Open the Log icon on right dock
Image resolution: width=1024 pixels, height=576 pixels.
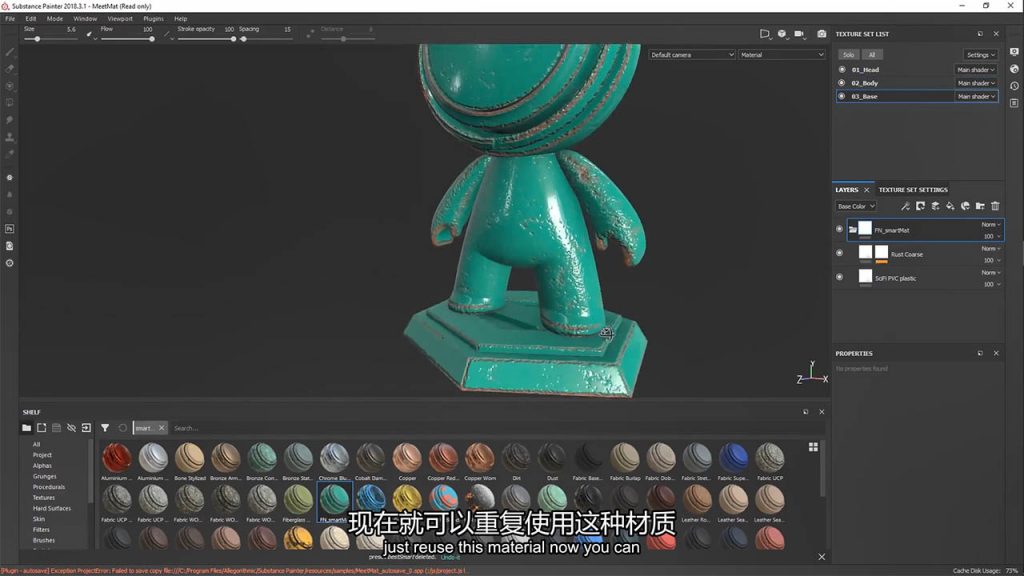[x=1014, y=103]
